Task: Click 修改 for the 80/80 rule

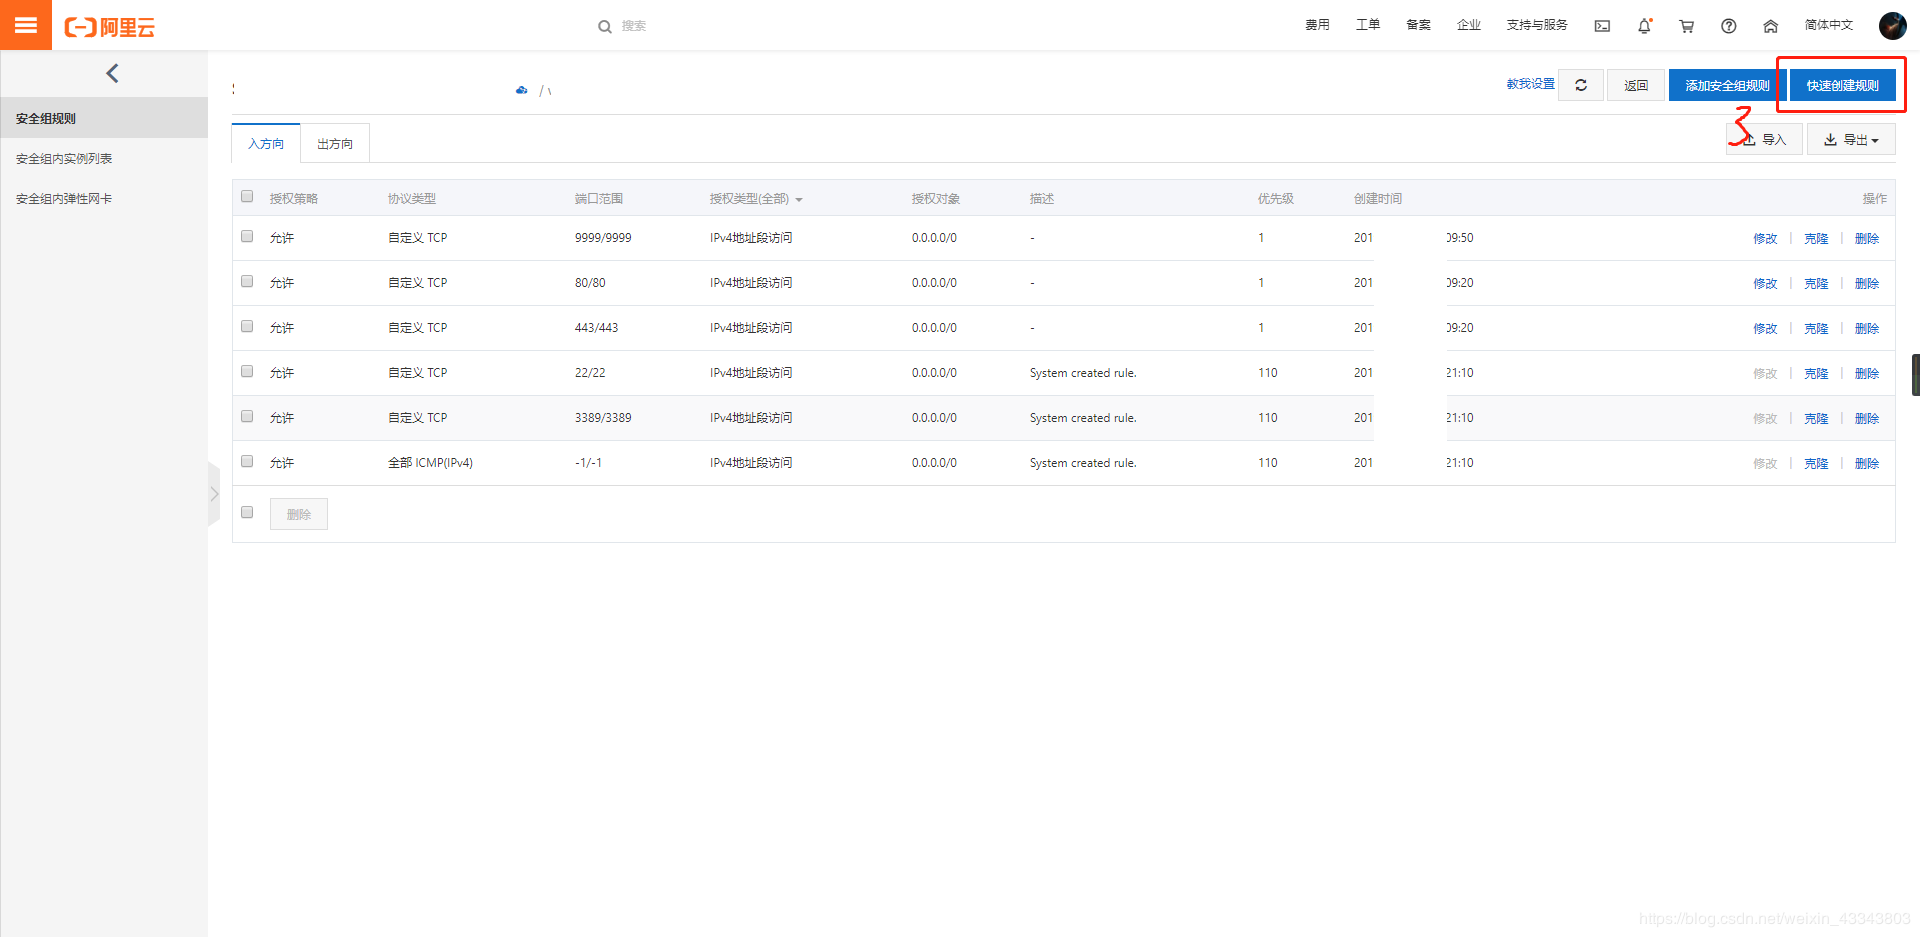Action: pos(1765,283)
